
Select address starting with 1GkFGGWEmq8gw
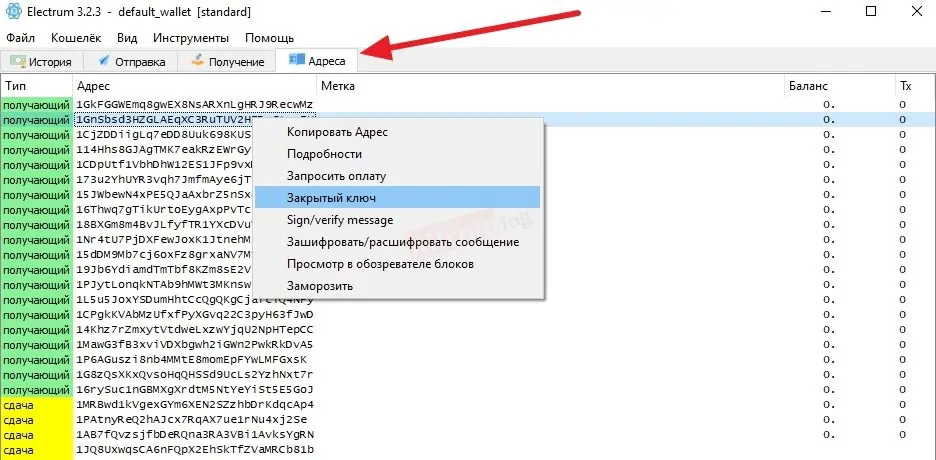(195, 105)
